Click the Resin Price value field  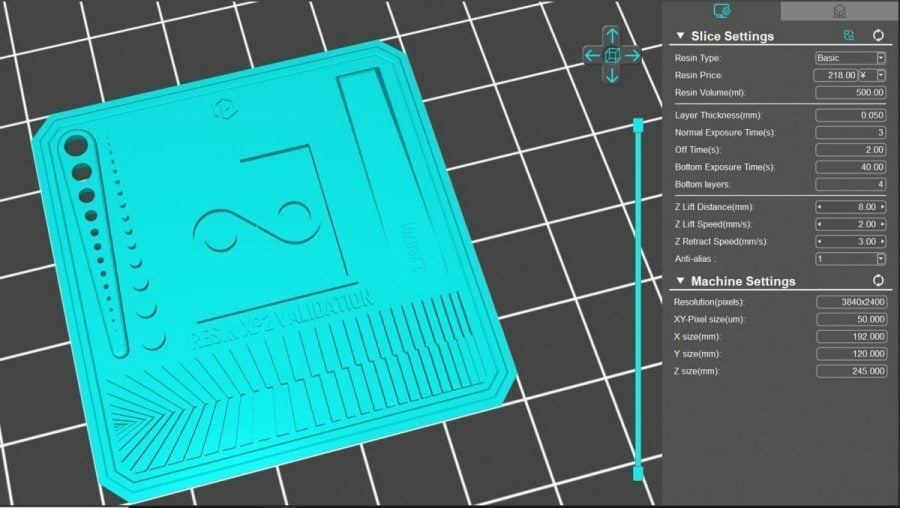coord(836,75)
